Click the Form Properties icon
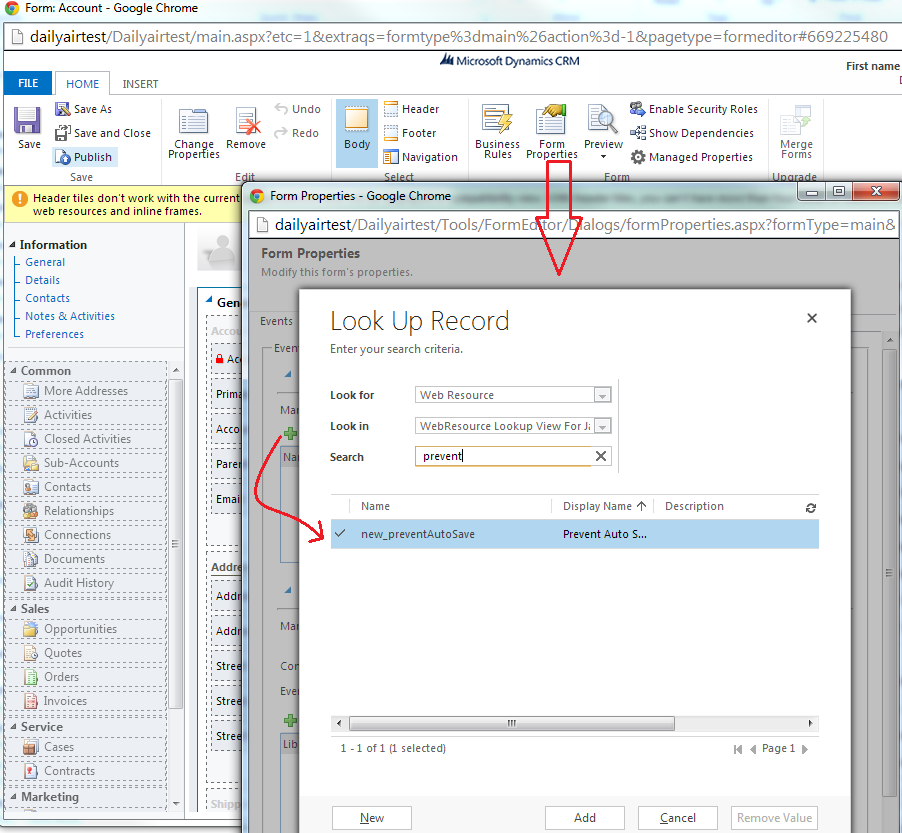This screenshot has height=833, width=902. (x=552, y=126)
